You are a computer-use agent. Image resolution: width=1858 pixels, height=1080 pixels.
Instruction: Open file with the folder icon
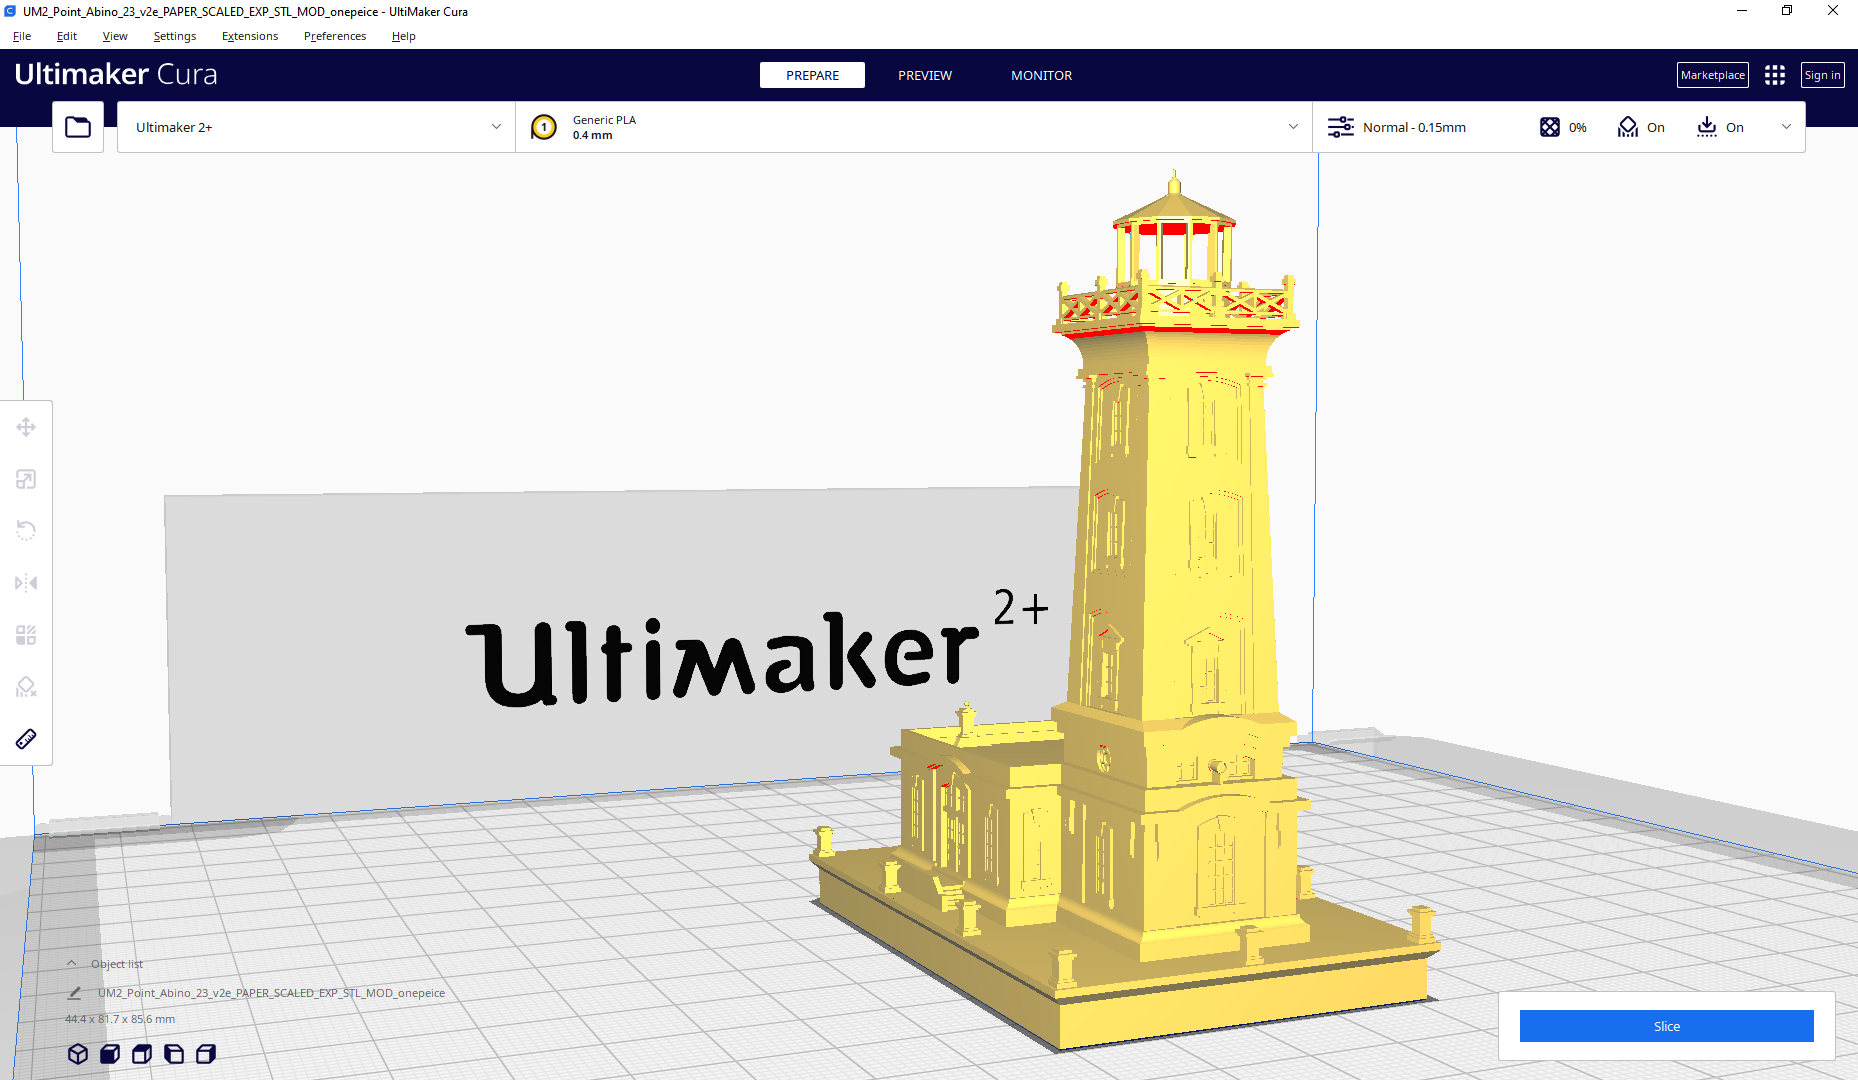click(x=78, y=127)
